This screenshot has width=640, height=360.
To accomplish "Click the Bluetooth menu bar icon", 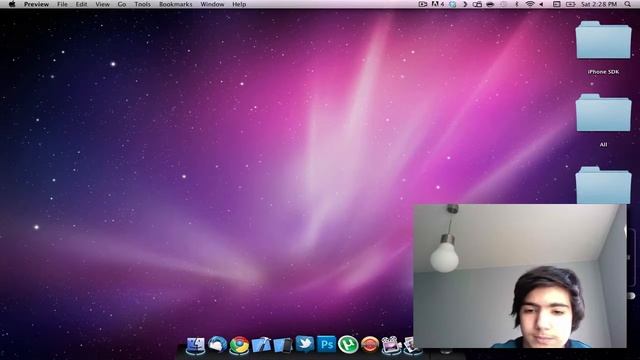I will 517,4.
